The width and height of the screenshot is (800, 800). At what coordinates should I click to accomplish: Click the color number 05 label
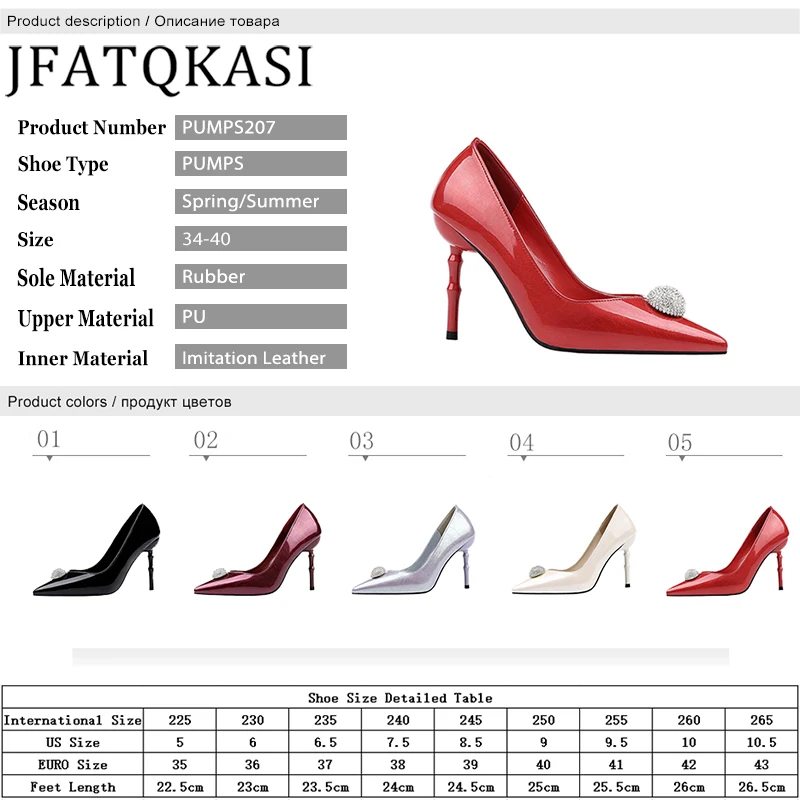tap(680, 442)
